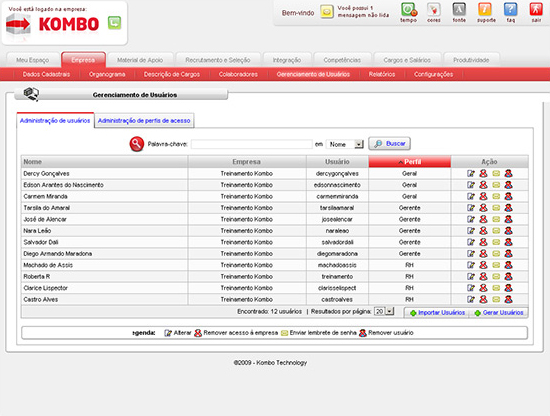Open the Relatórios submenu item
The image size is (550, 416).
(x=382, y=74)
